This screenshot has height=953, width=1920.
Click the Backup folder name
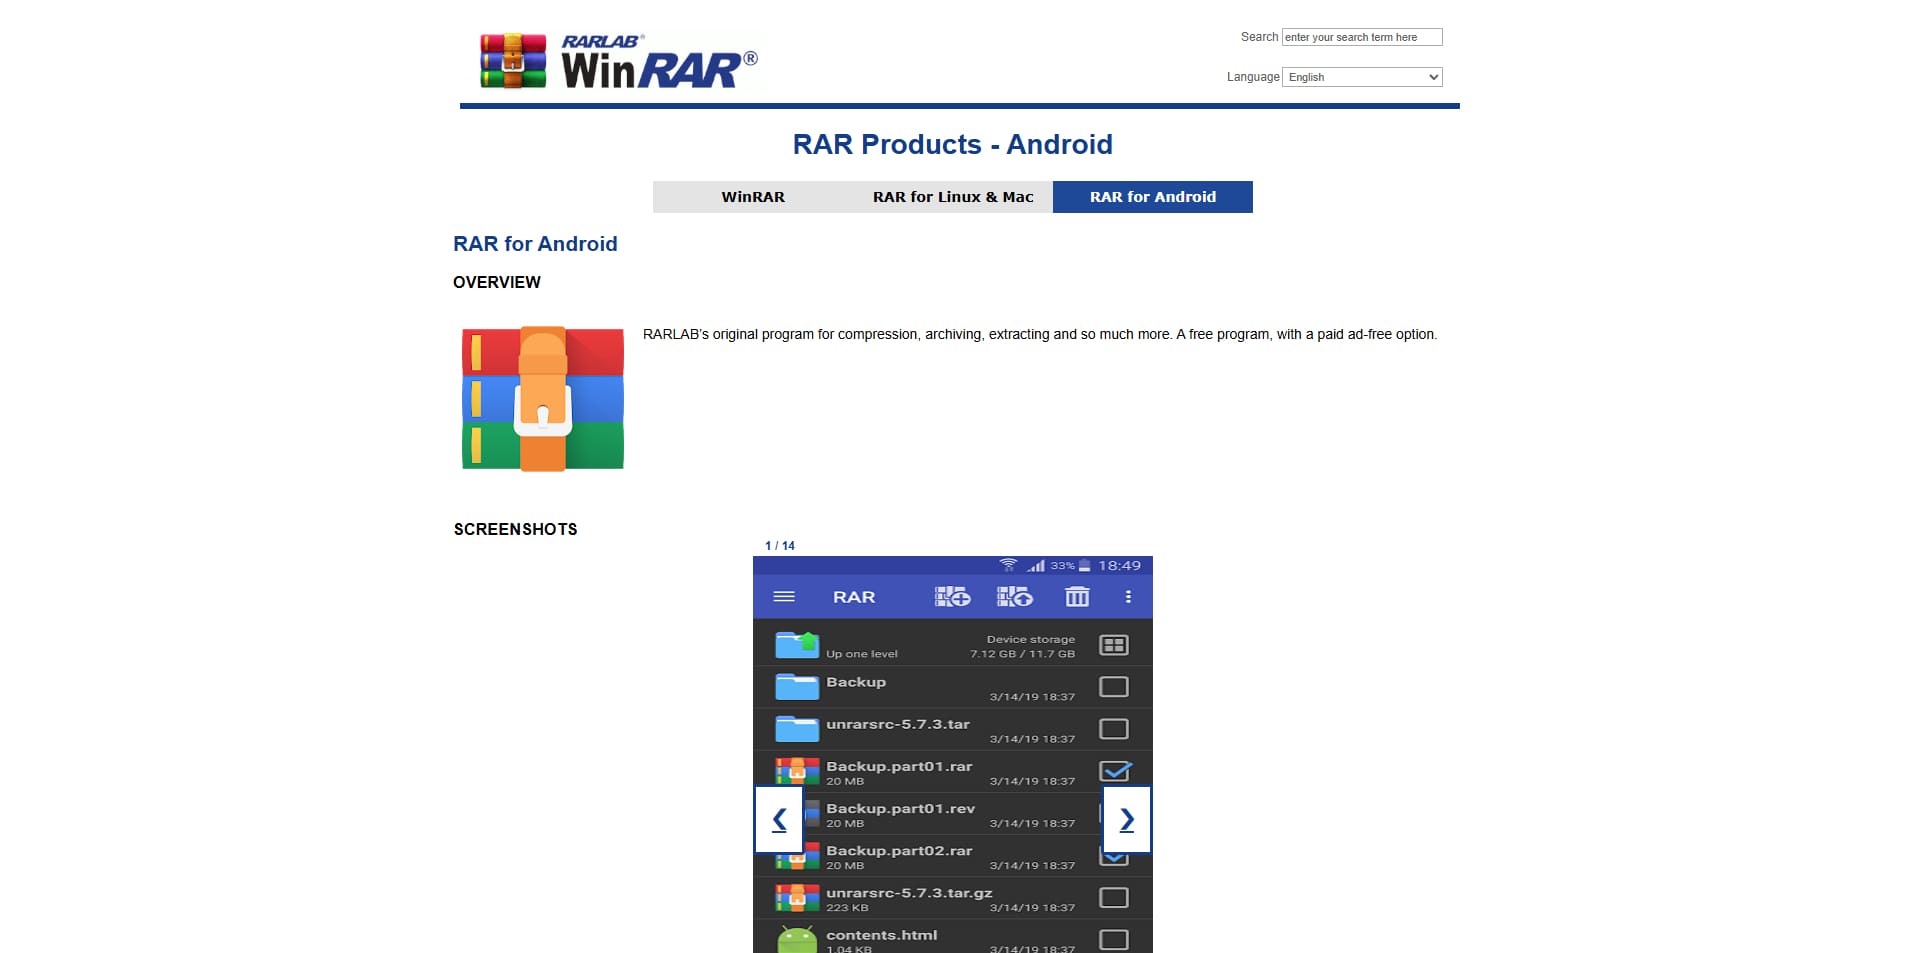pyautogui.click(x=856, y=682)
